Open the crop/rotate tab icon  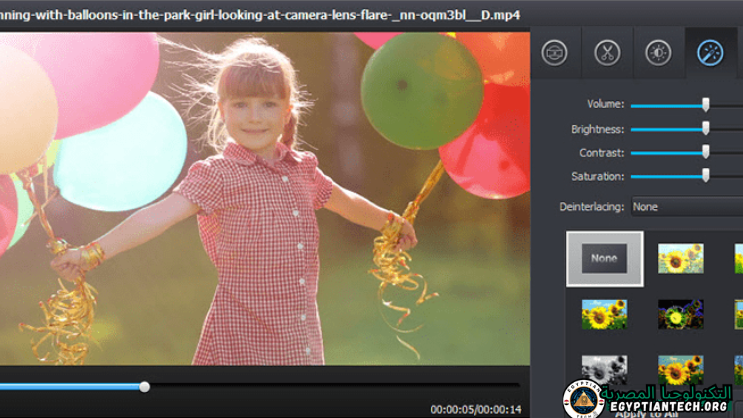point(555,53)
